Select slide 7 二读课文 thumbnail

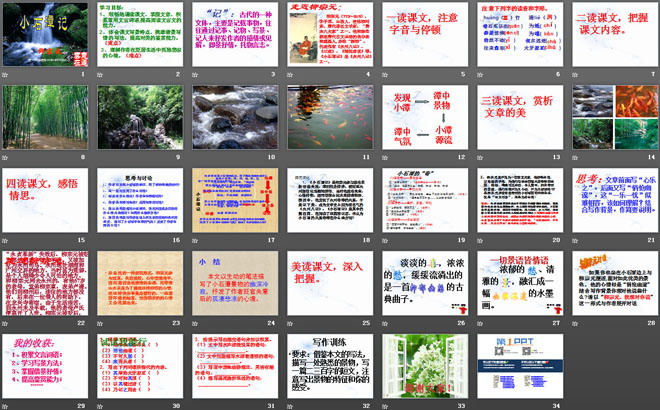(x=615, y=35)
